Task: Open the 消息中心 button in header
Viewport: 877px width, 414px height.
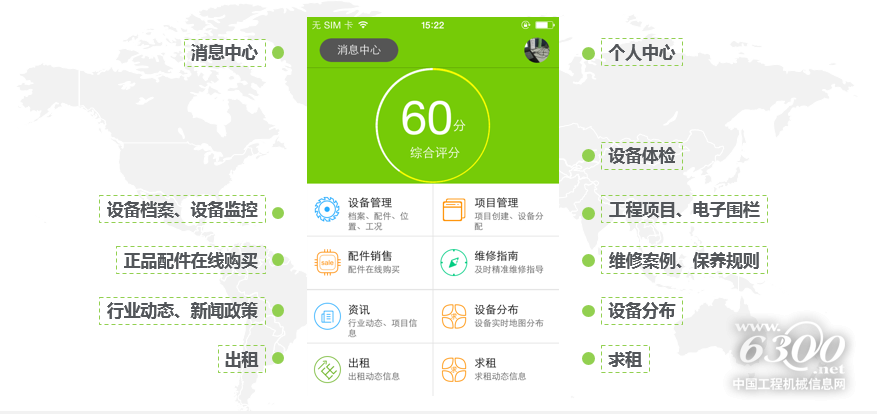Action: point(359,50)
